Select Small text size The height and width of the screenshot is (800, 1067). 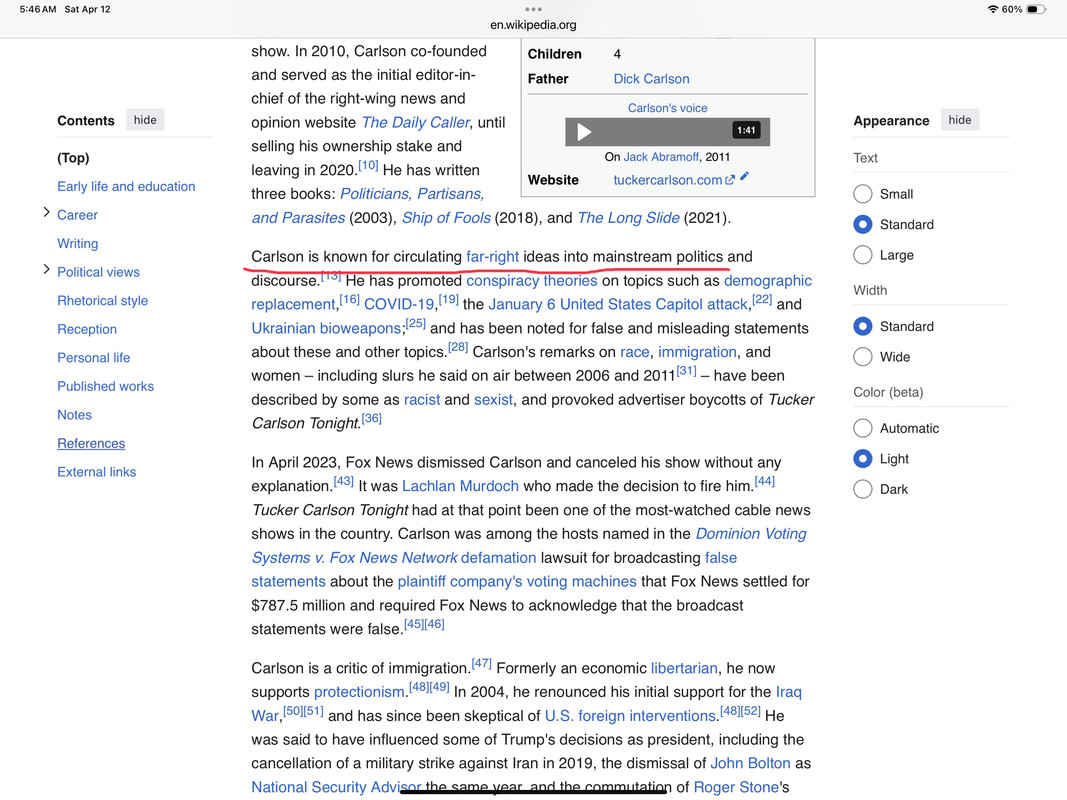pos(863,194)
